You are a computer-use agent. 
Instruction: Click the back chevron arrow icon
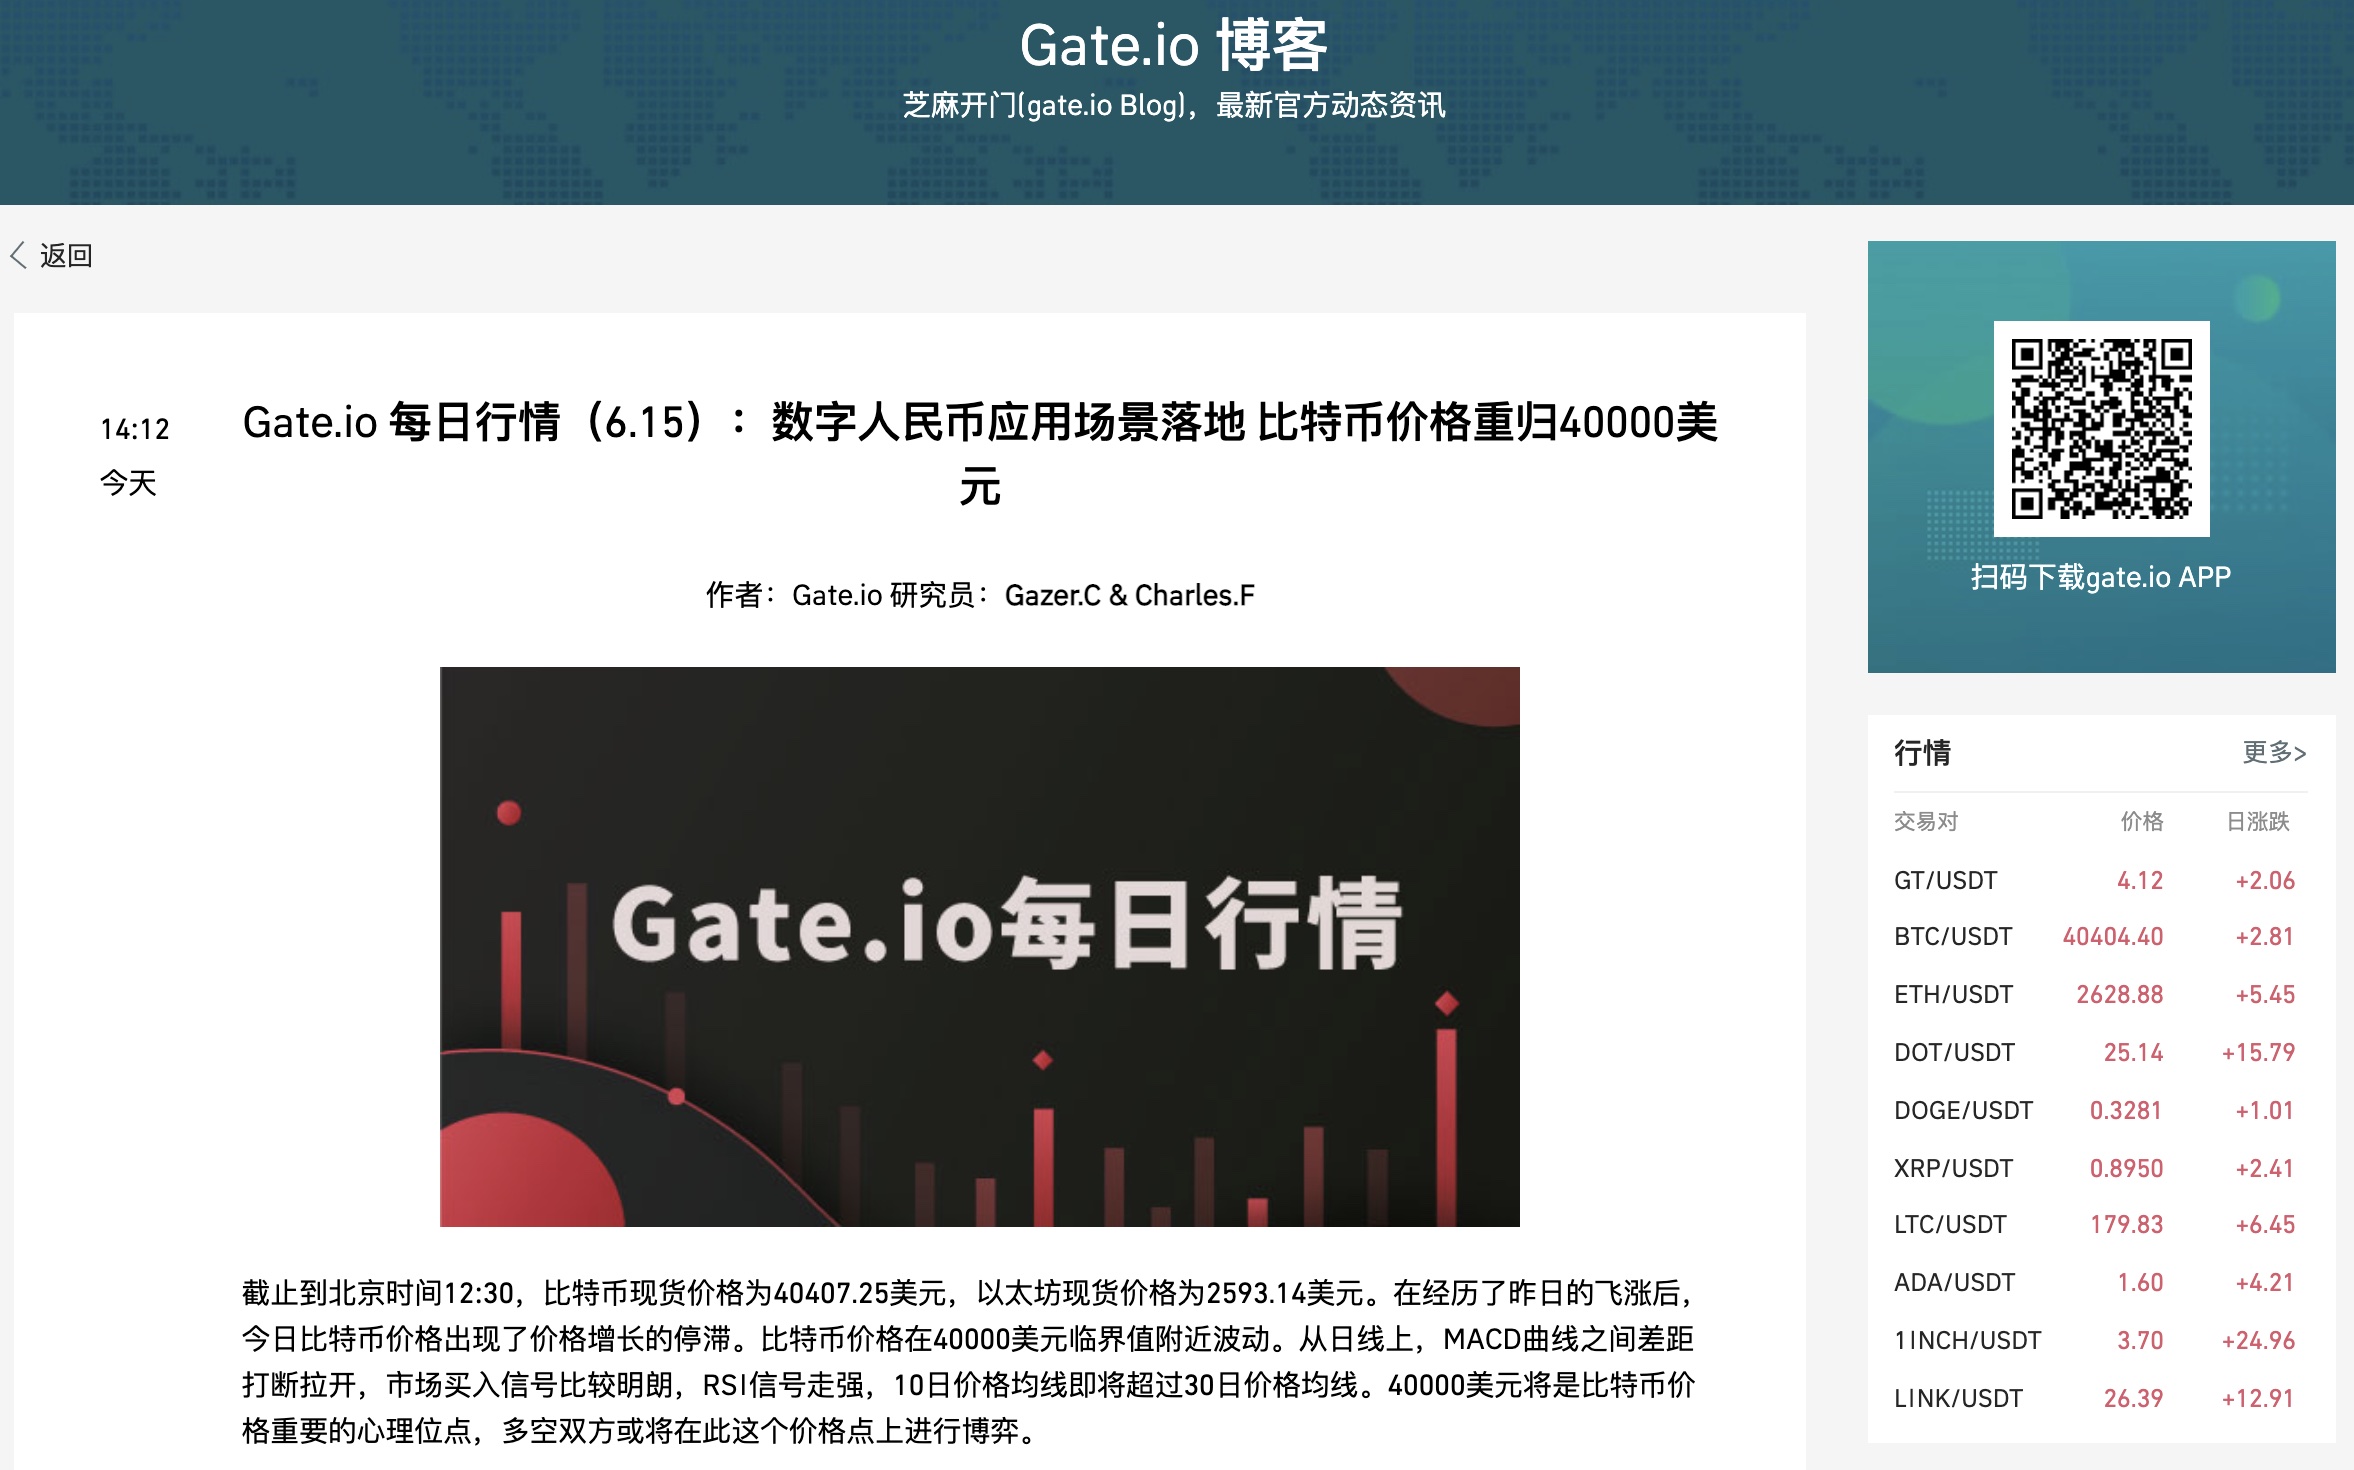[18, 255]
